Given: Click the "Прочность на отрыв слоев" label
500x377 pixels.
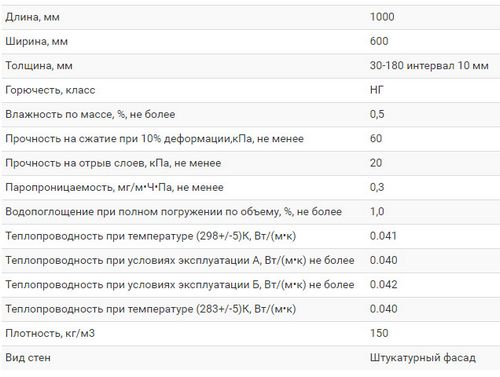Looking at the screenshot, I should tap(113, 163).
